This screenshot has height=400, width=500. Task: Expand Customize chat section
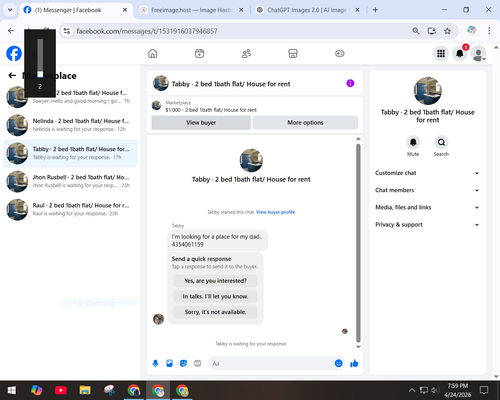pyautogui.click(x=427, y=173)
